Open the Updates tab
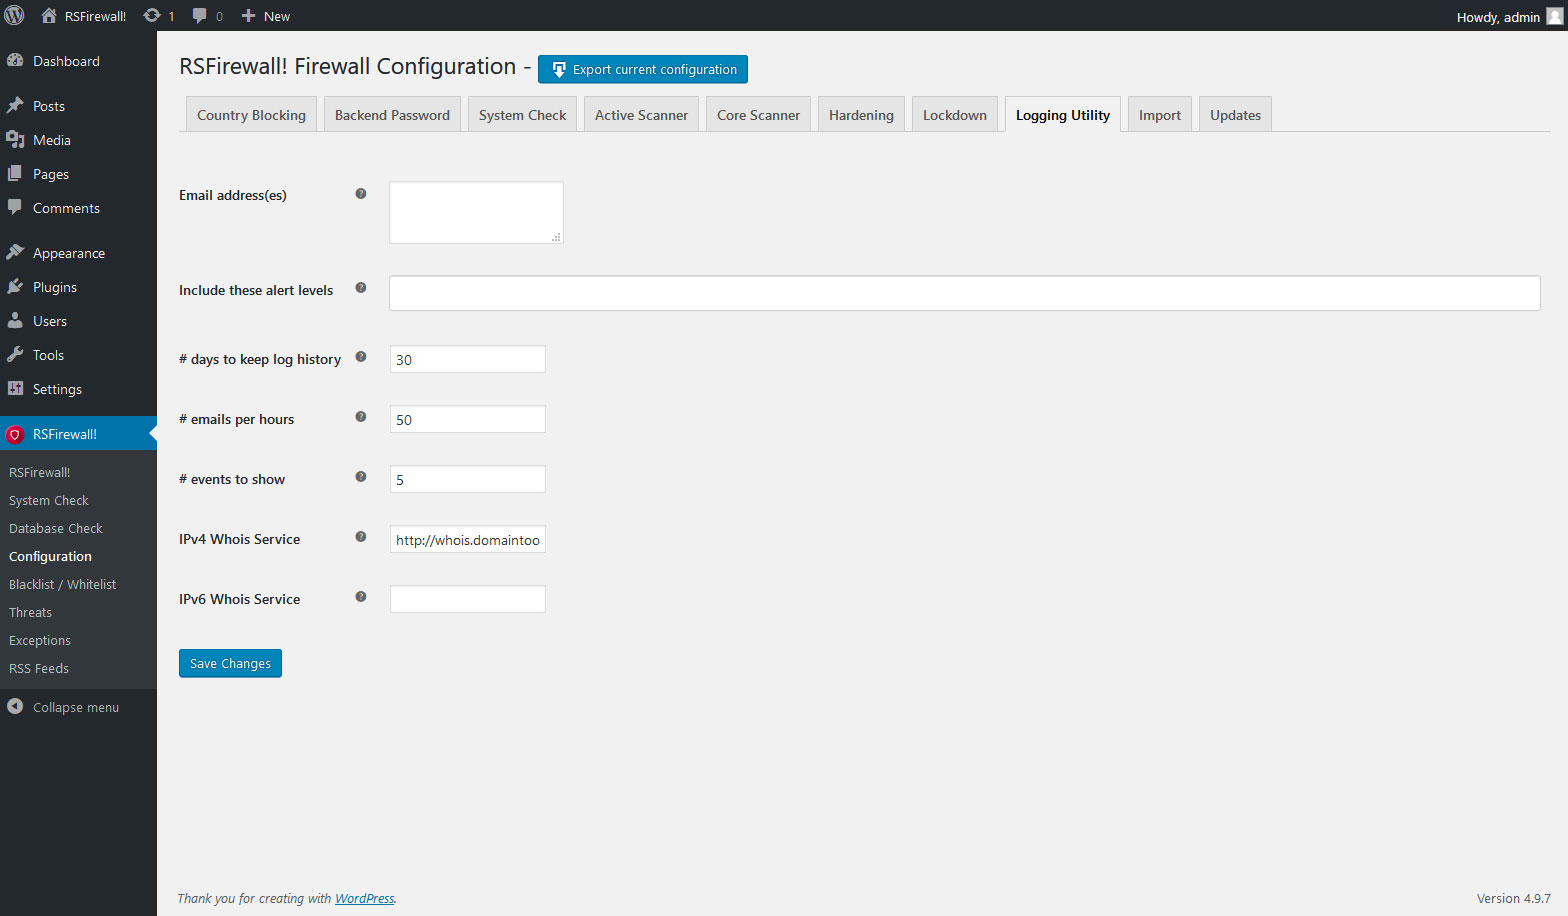The height and width of the screenshot is (916, 1568). [x=1235, y=114]
